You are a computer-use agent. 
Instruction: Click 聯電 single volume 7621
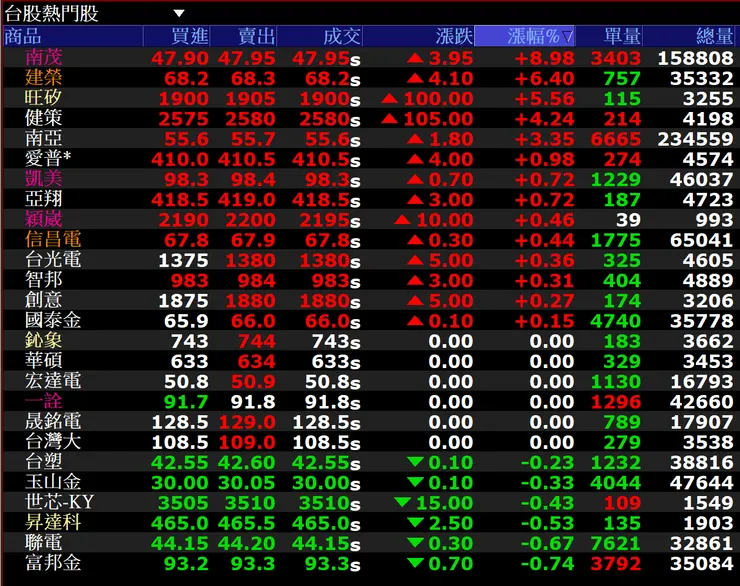coord(616,544)
